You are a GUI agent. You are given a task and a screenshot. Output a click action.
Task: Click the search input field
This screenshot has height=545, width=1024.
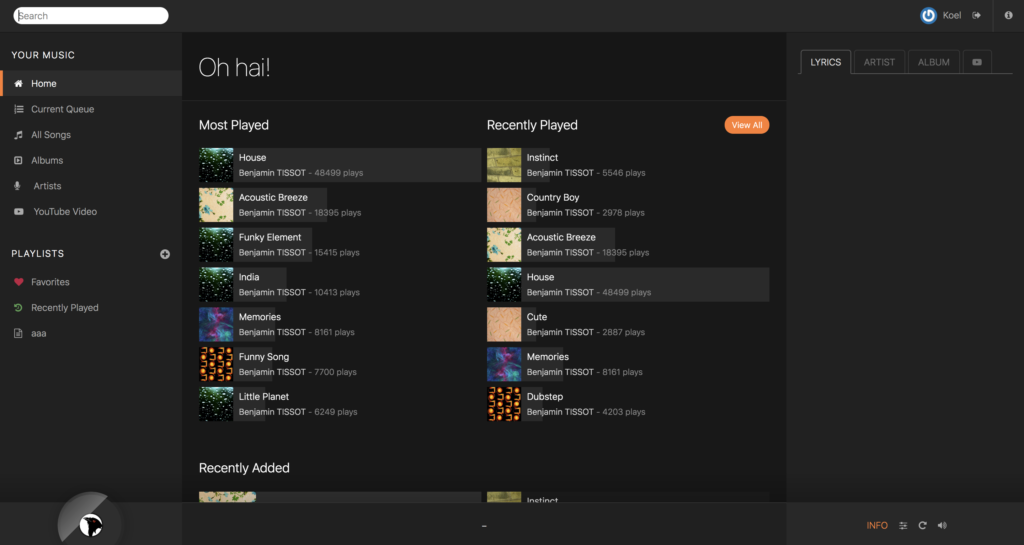click(x=91, y=16)
